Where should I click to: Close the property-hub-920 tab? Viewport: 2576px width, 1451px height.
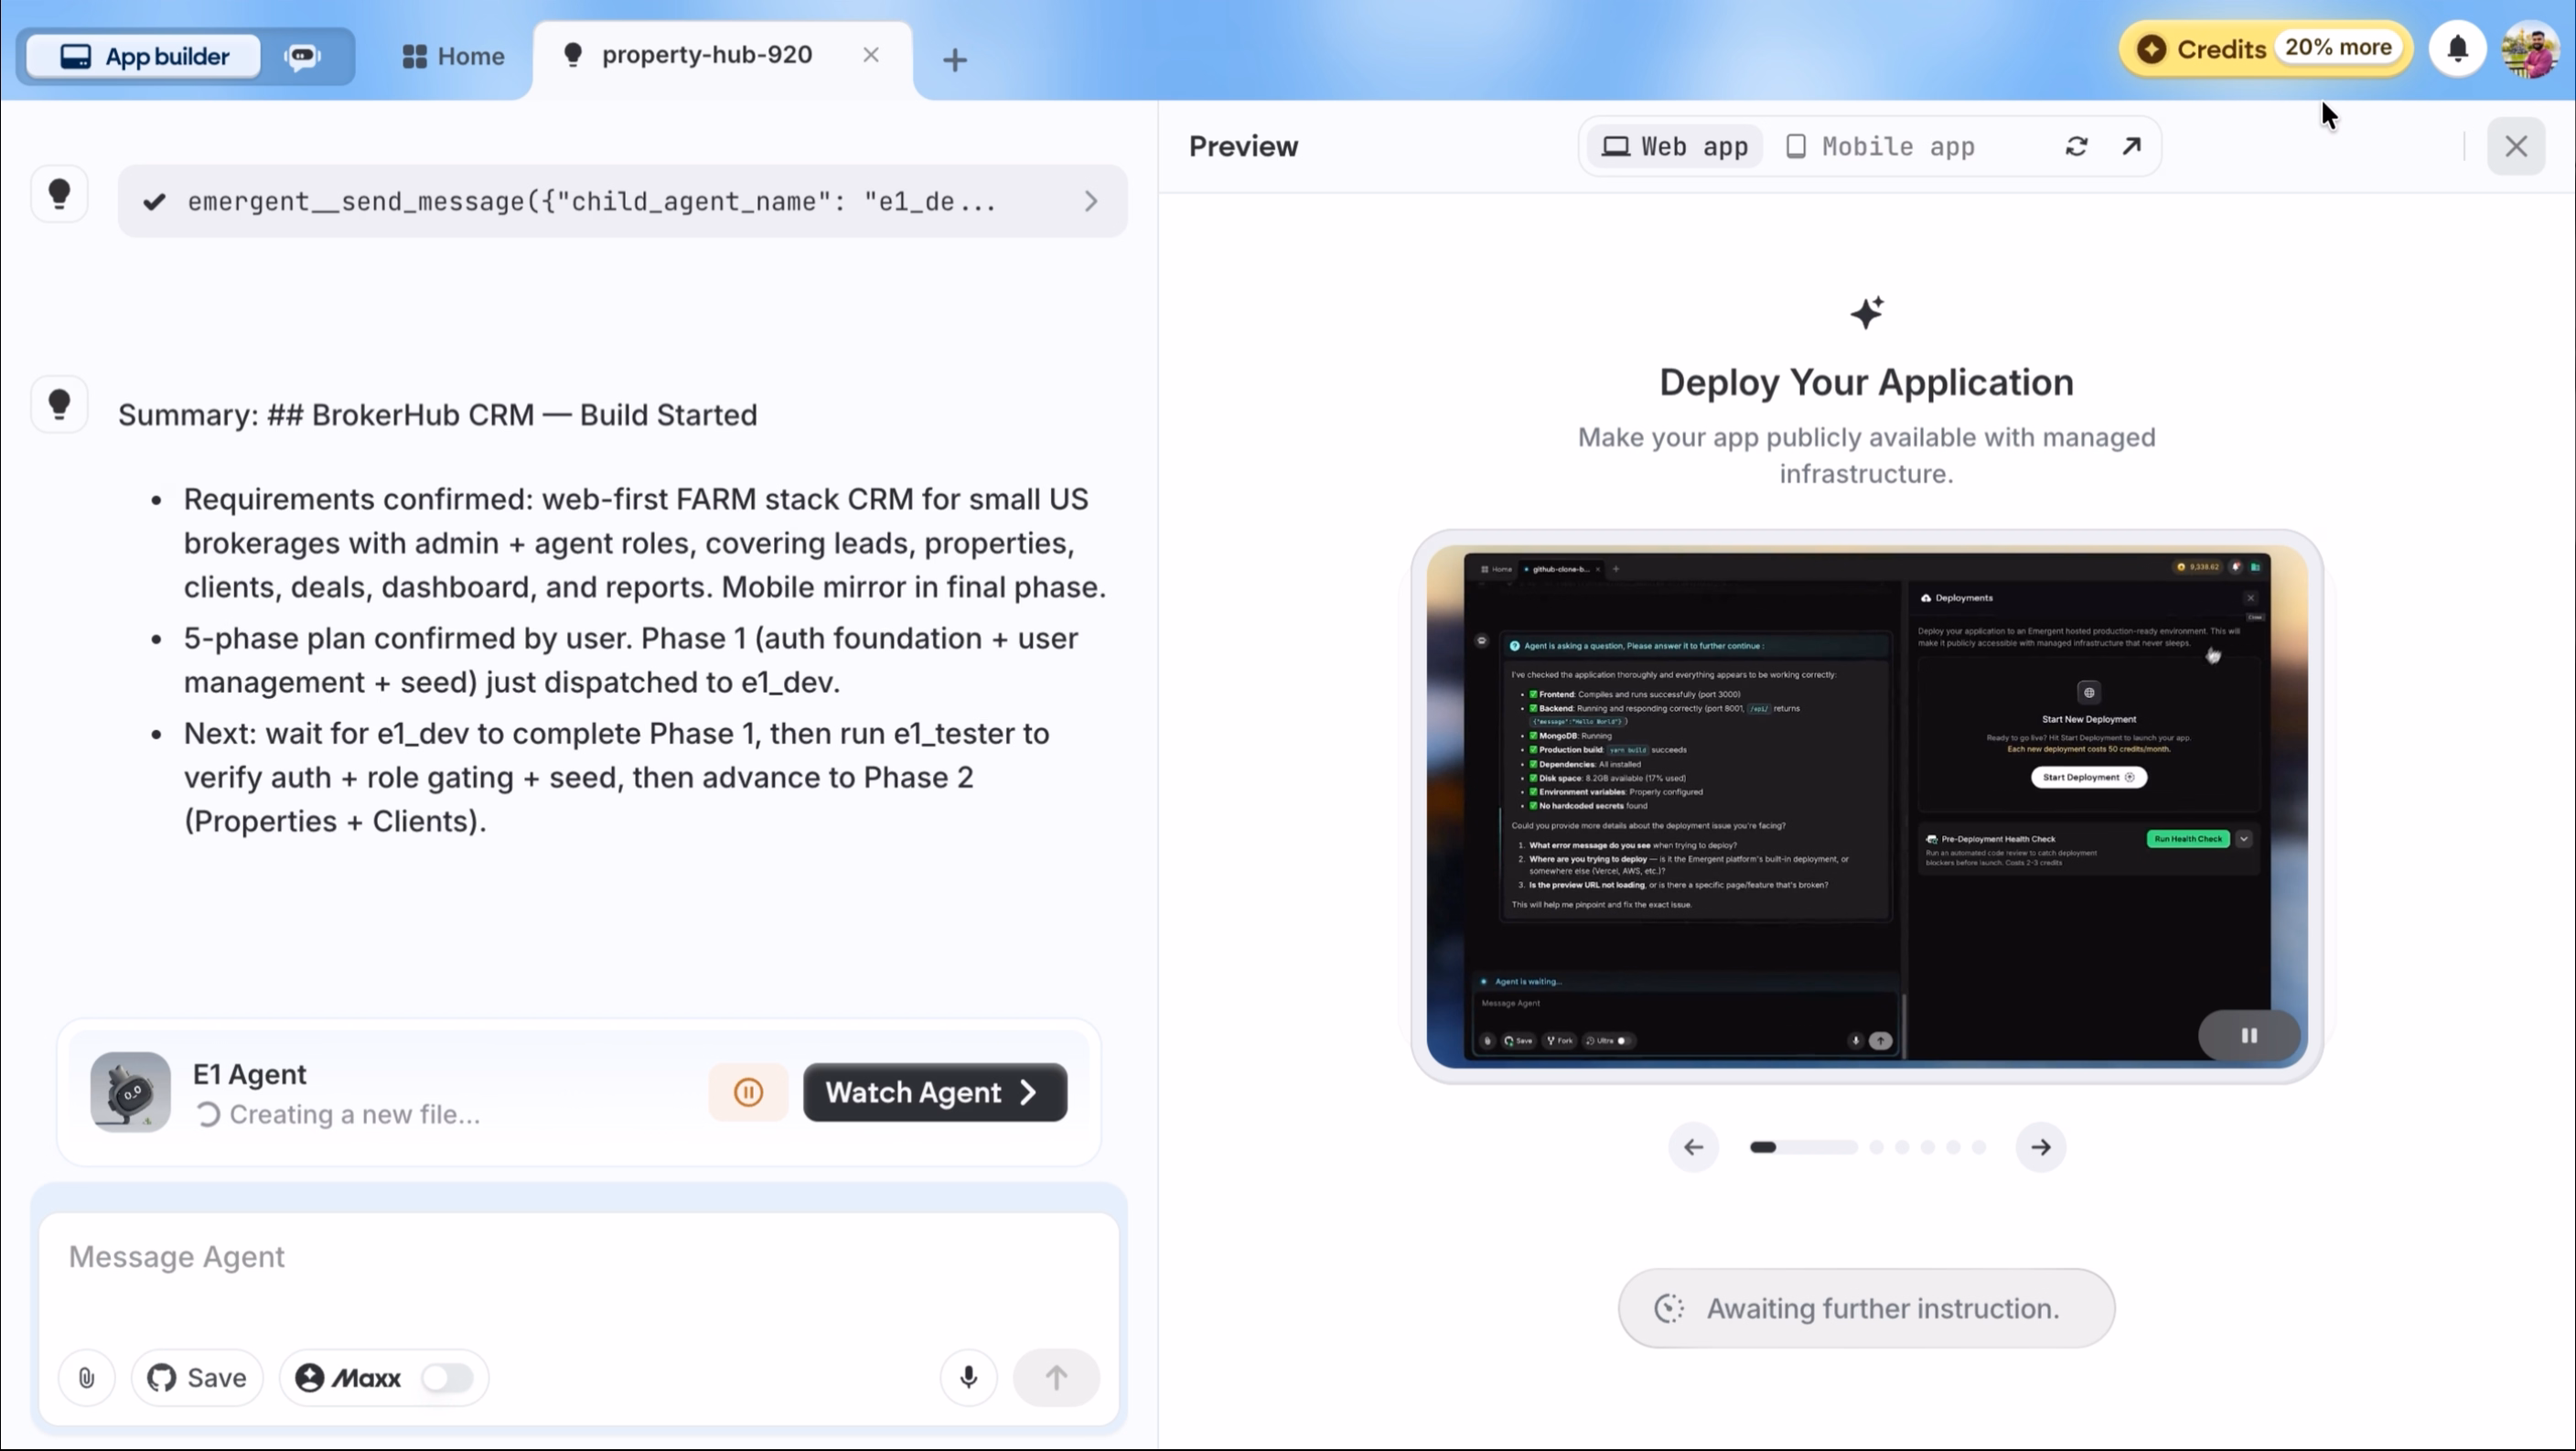click(x=871, y=55)
